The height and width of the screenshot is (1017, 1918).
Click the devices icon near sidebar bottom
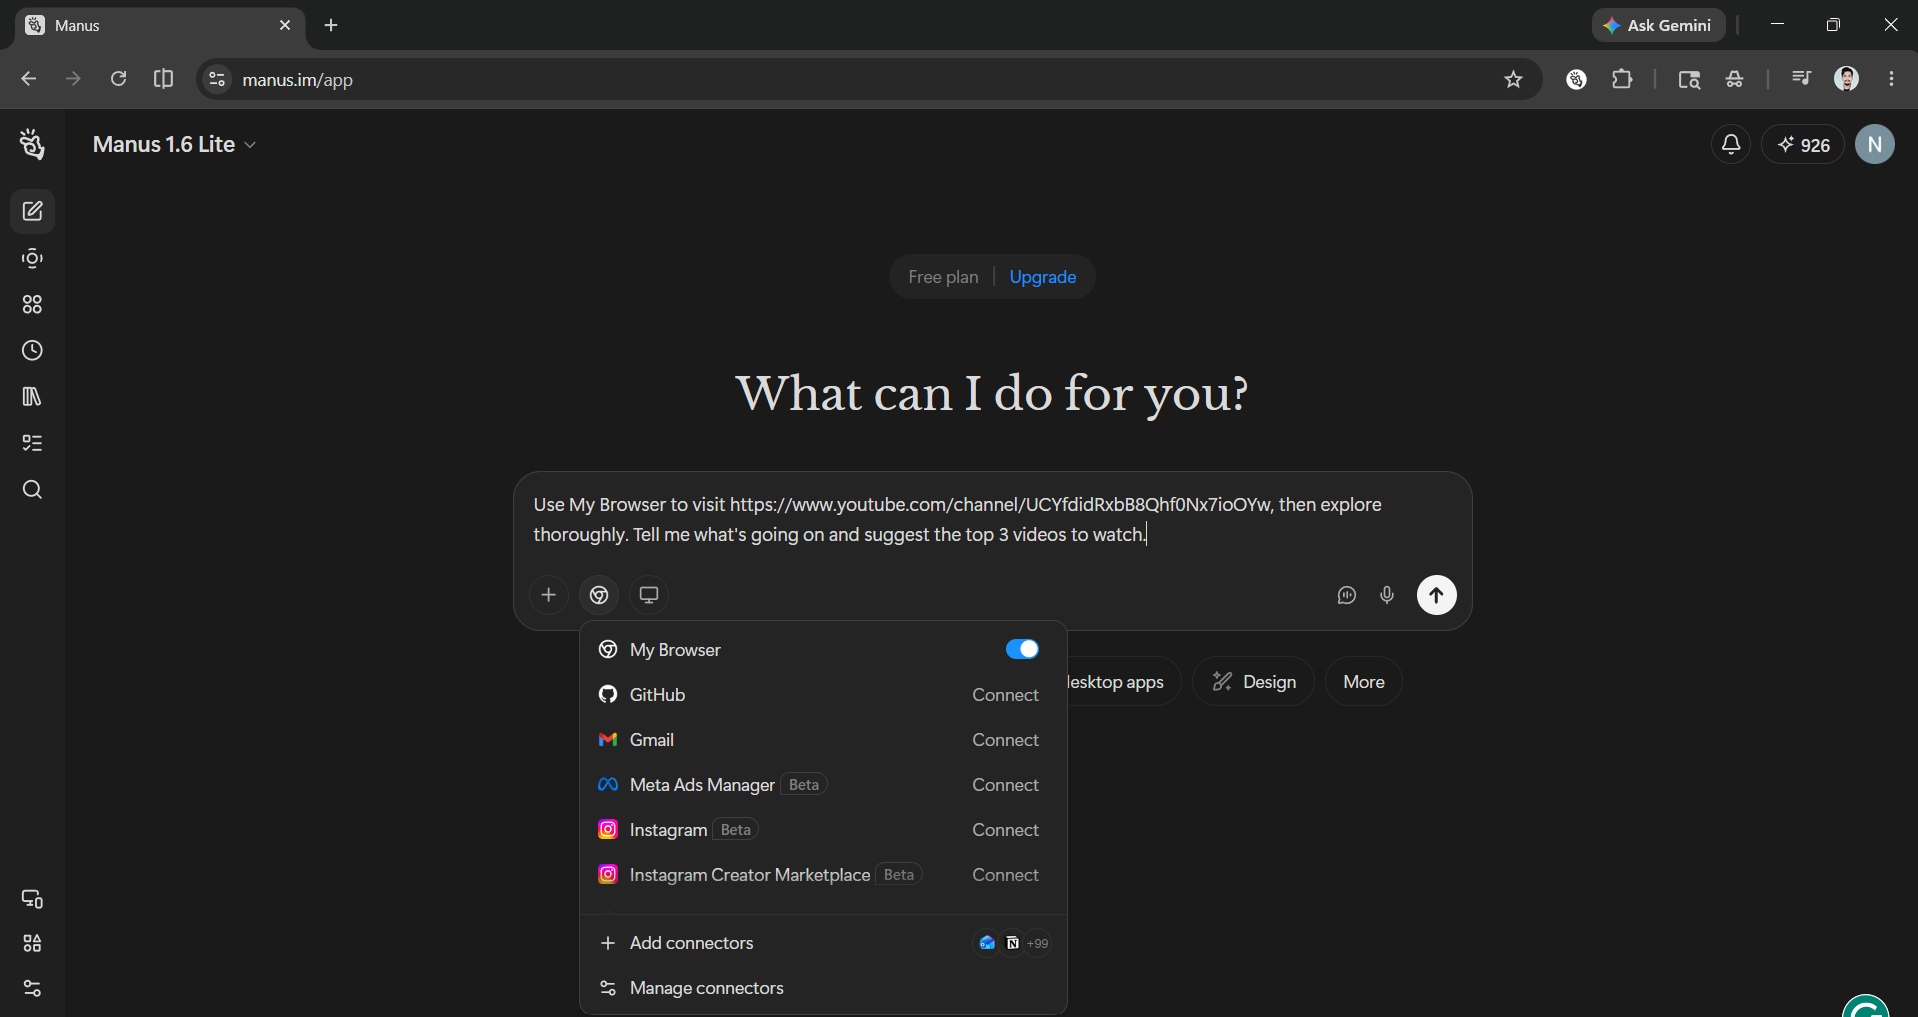(x=32, y=898)
